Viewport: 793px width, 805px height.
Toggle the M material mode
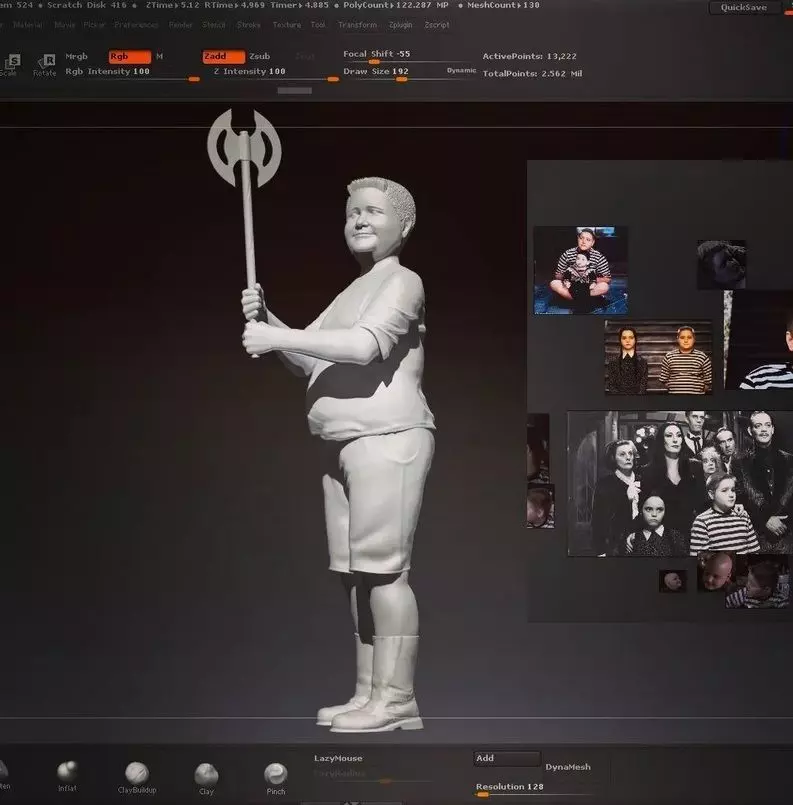(160, 56)
